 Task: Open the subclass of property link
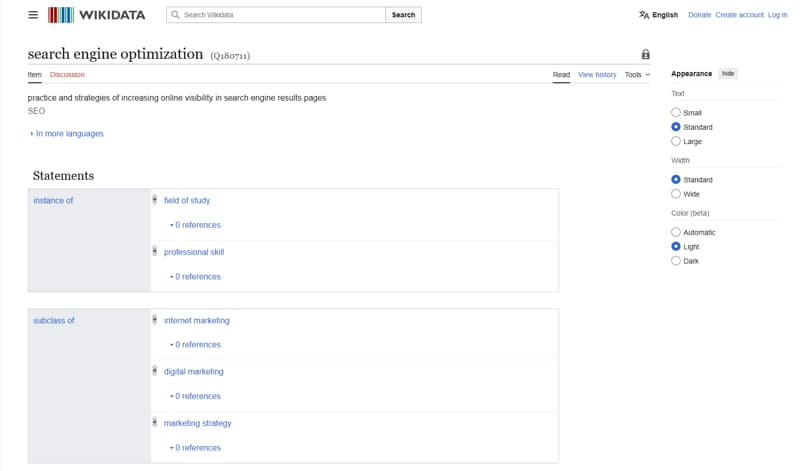pyautogui.click(x=54, y=320)
